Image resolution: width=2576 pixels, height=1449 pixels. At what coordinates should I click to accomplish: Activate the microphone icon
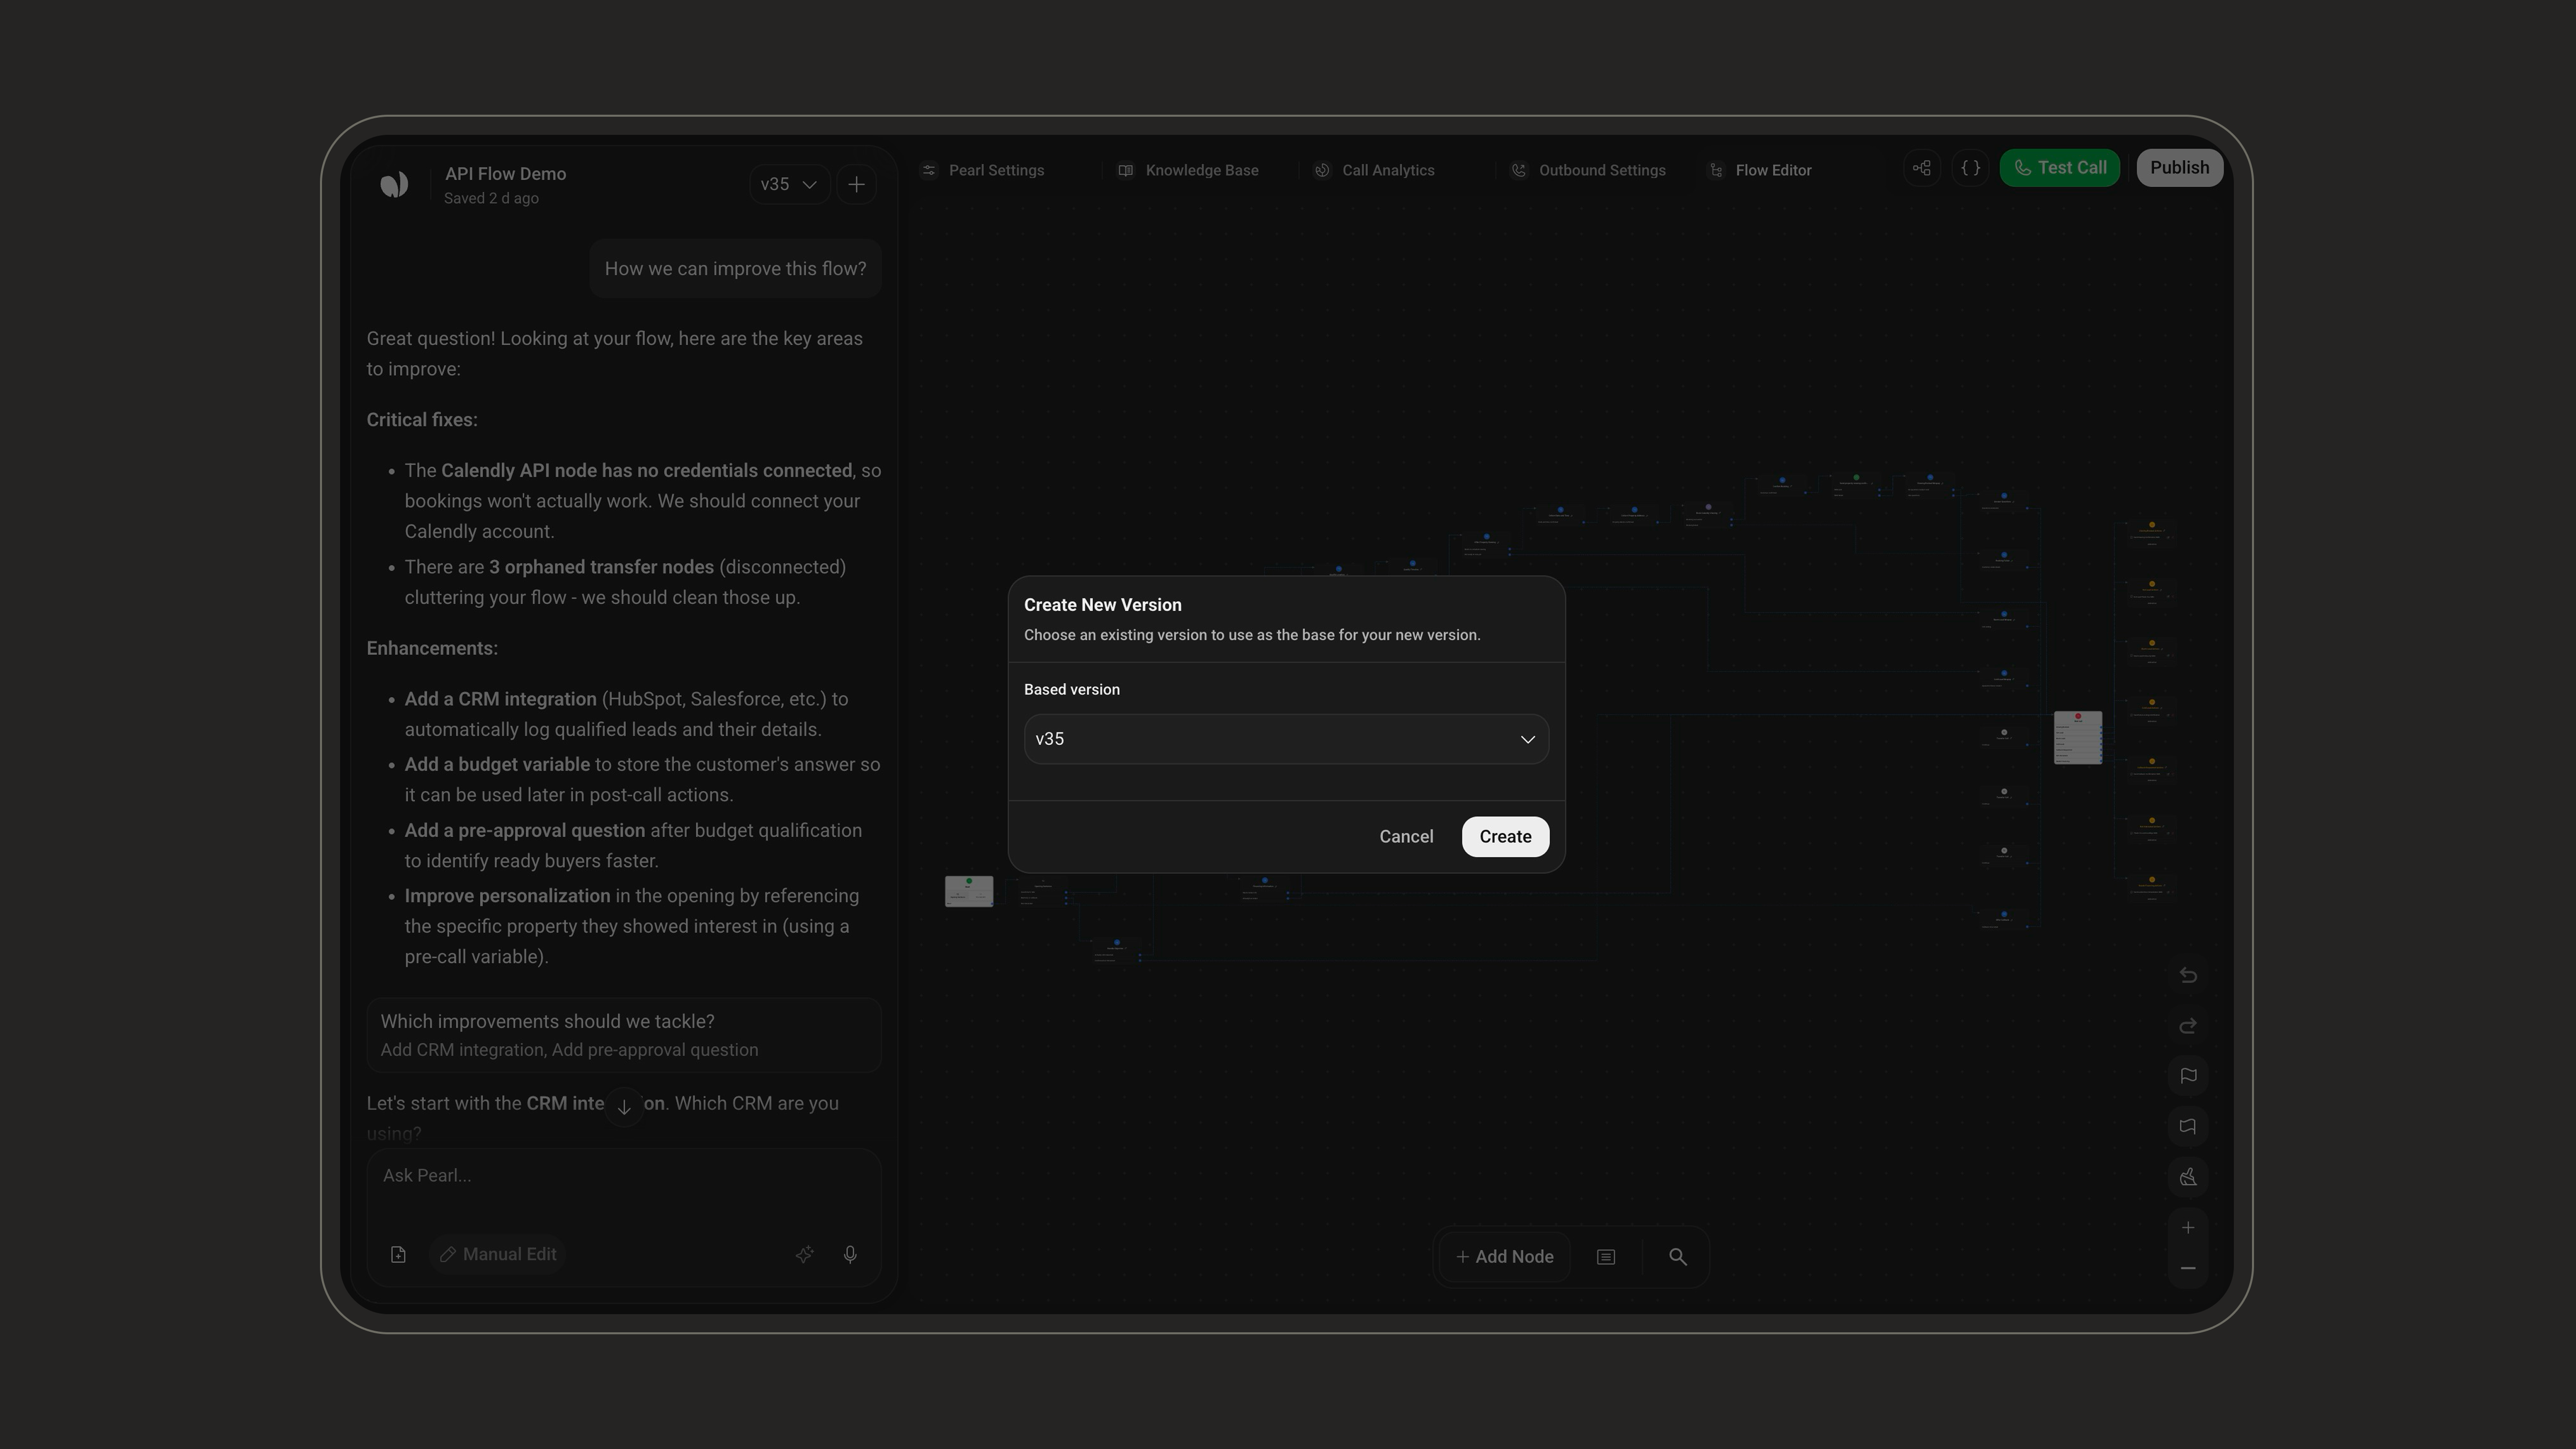(850, 1254)
